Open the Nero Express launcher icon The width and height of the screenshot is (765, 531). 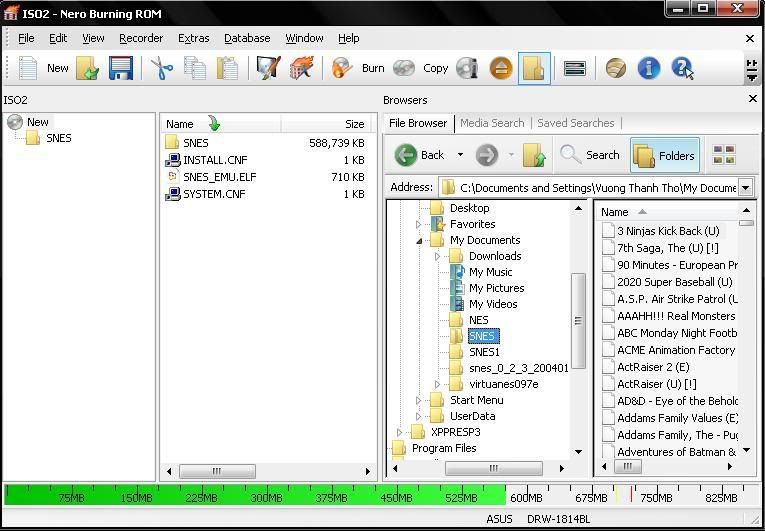[268, 68]
